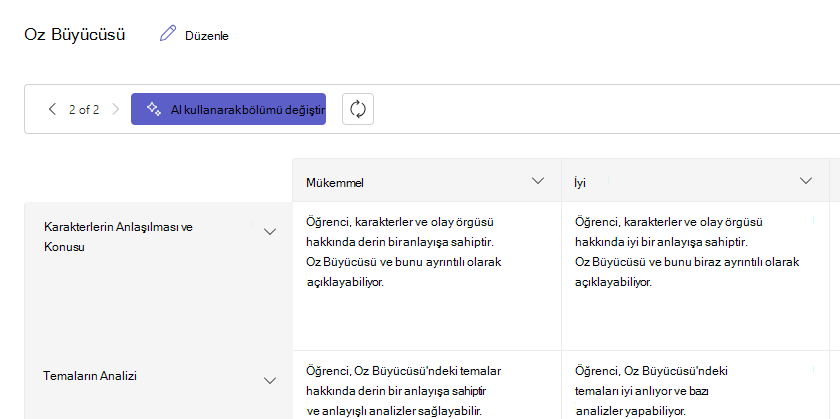Click AI kullanarak bölümü değiştir button
This screenshot has width=840, height=419.
point(228,109)
